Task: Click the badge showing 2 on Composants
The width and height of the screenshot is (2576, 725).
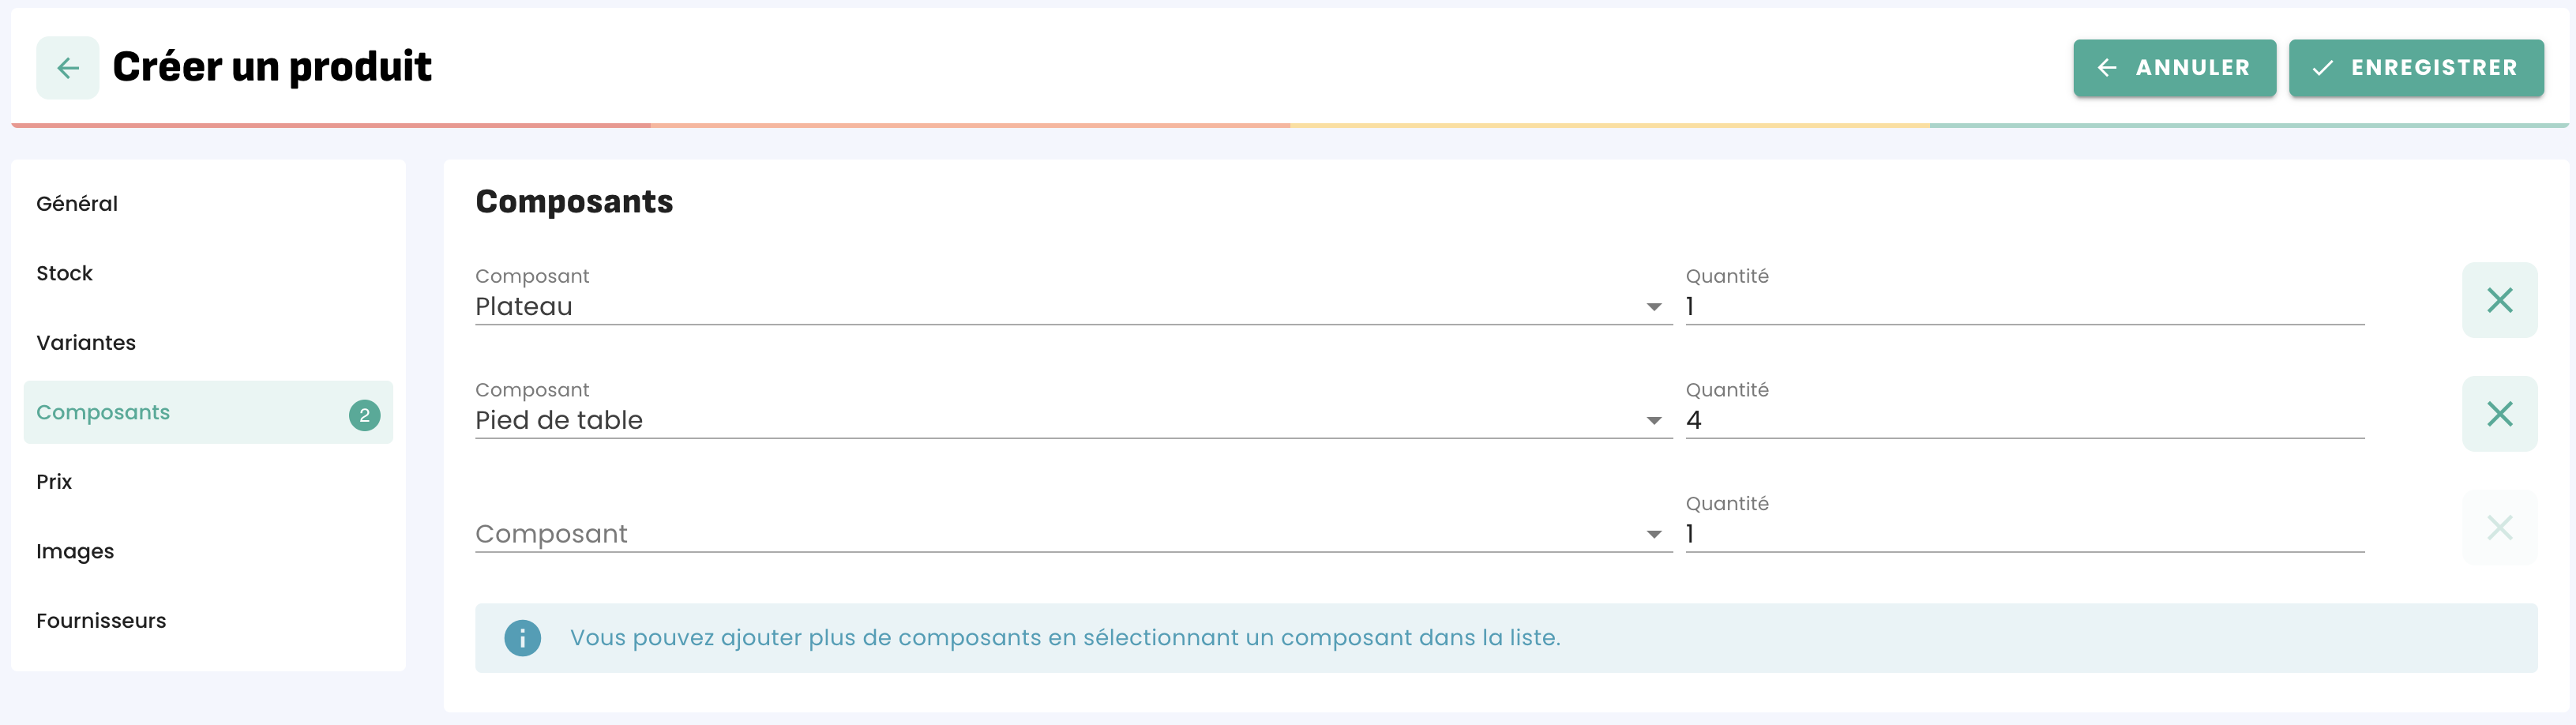Action: click(x=364, y=414)
